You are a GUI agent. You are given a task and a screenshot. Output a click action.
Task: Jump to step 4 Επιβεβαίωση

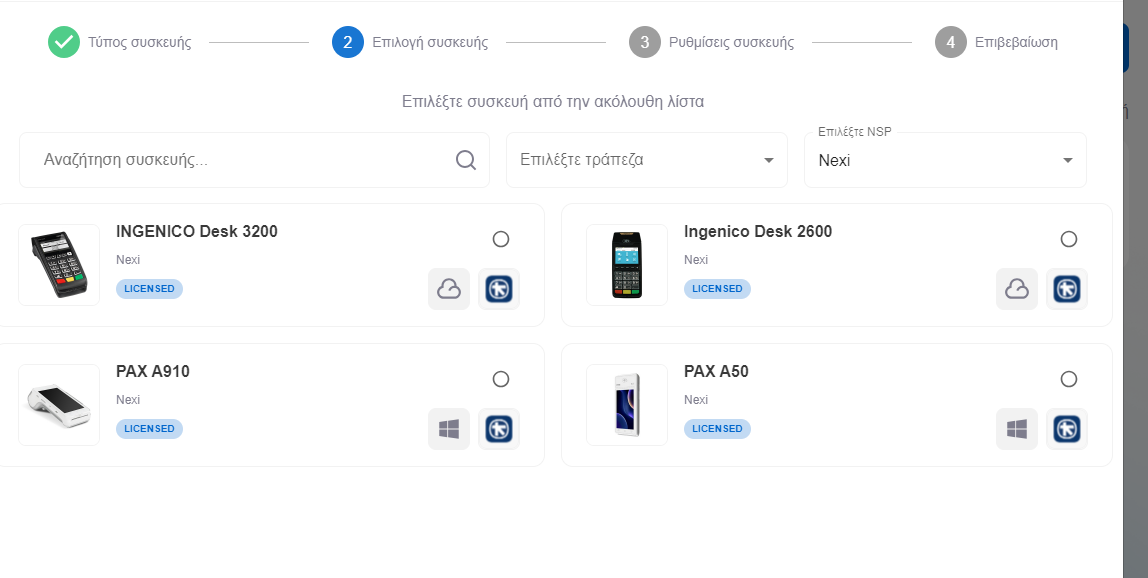click(996, 42)
